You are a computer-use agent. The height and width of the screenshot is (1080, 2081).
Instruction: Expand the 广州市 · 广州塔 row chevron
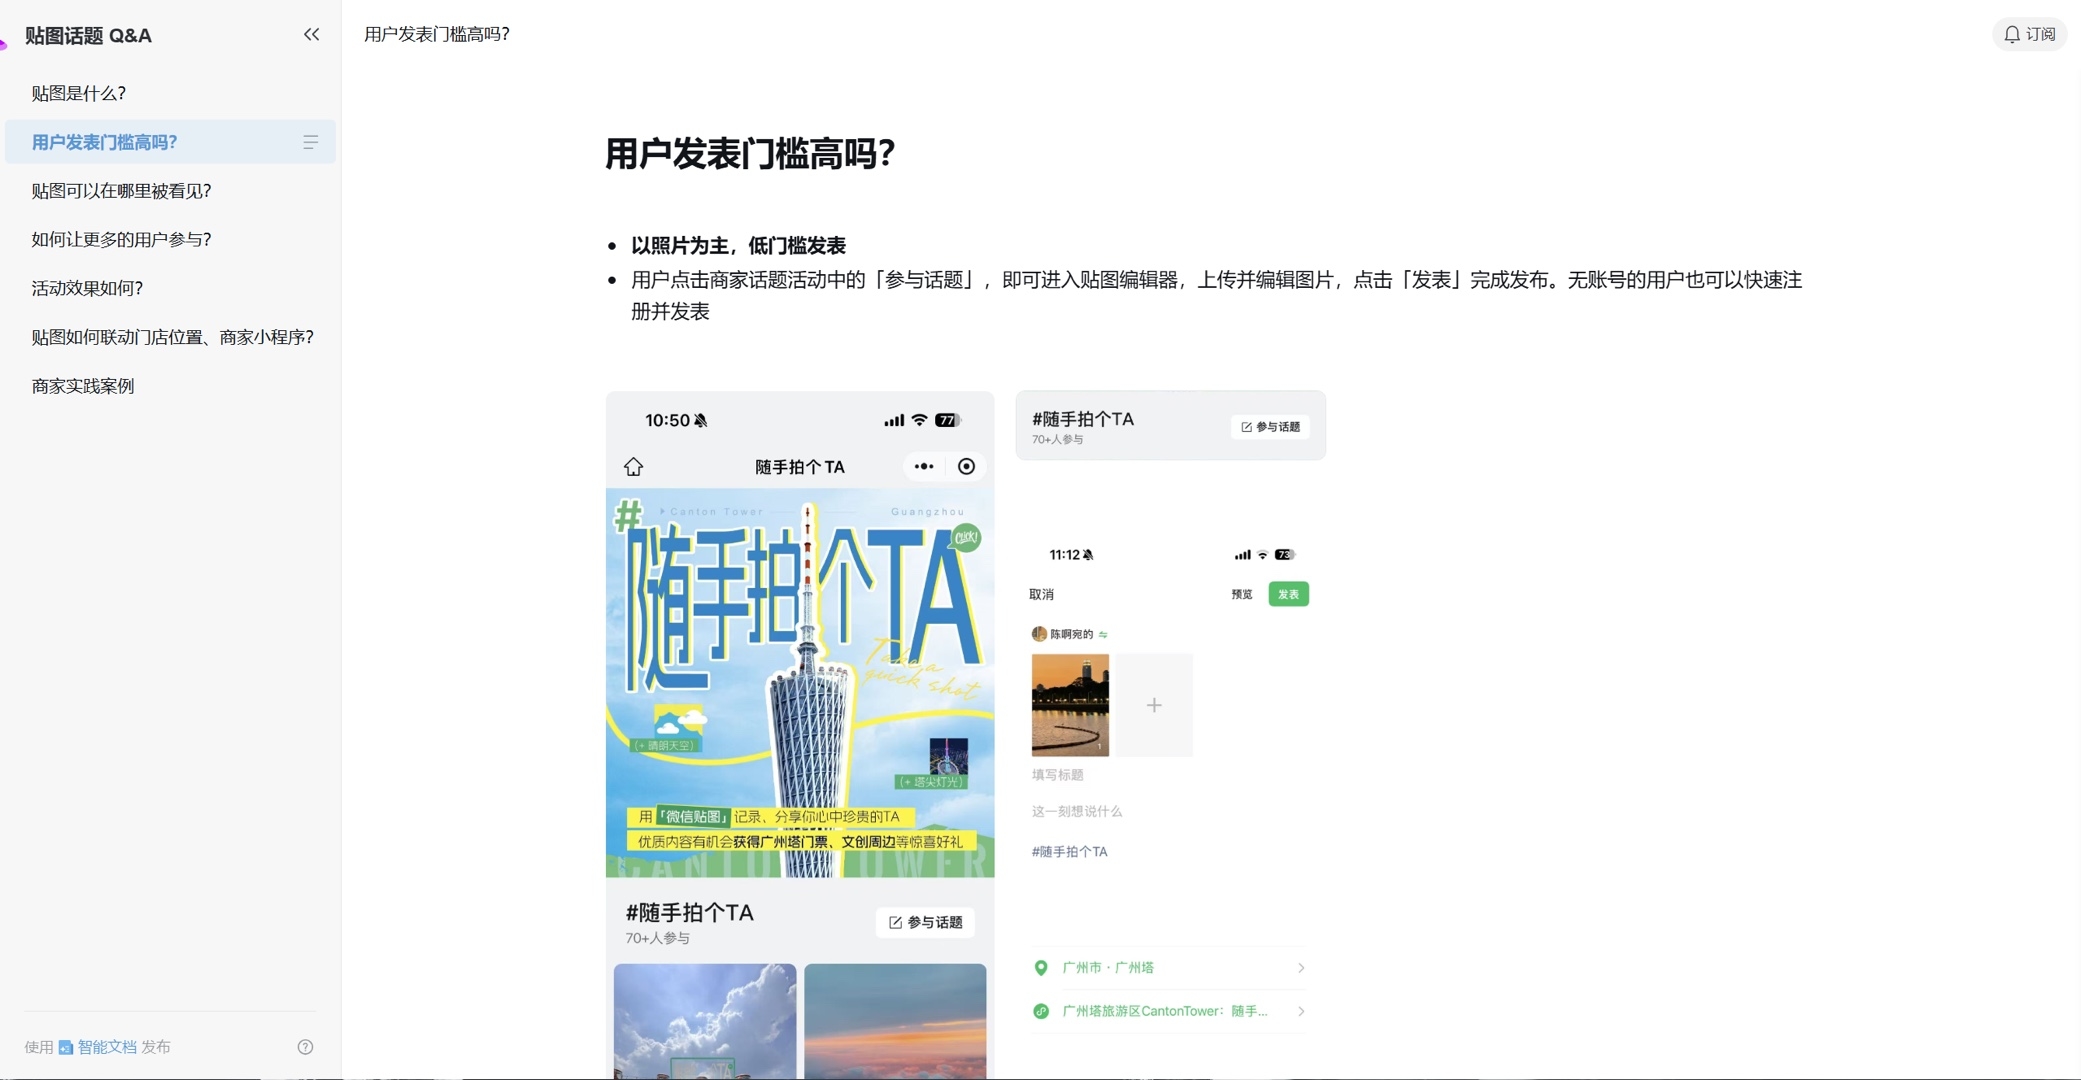(x=1300, y=968)
